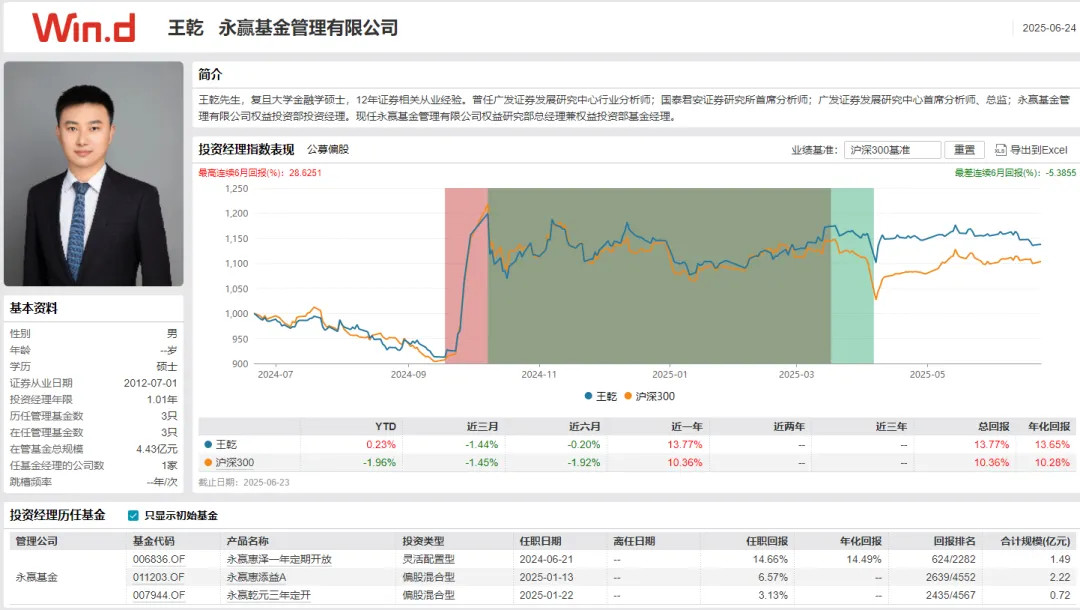Open 永赢乾元三年定开 product link
This screenshot has width=1080, height=610.
point(269,595)
